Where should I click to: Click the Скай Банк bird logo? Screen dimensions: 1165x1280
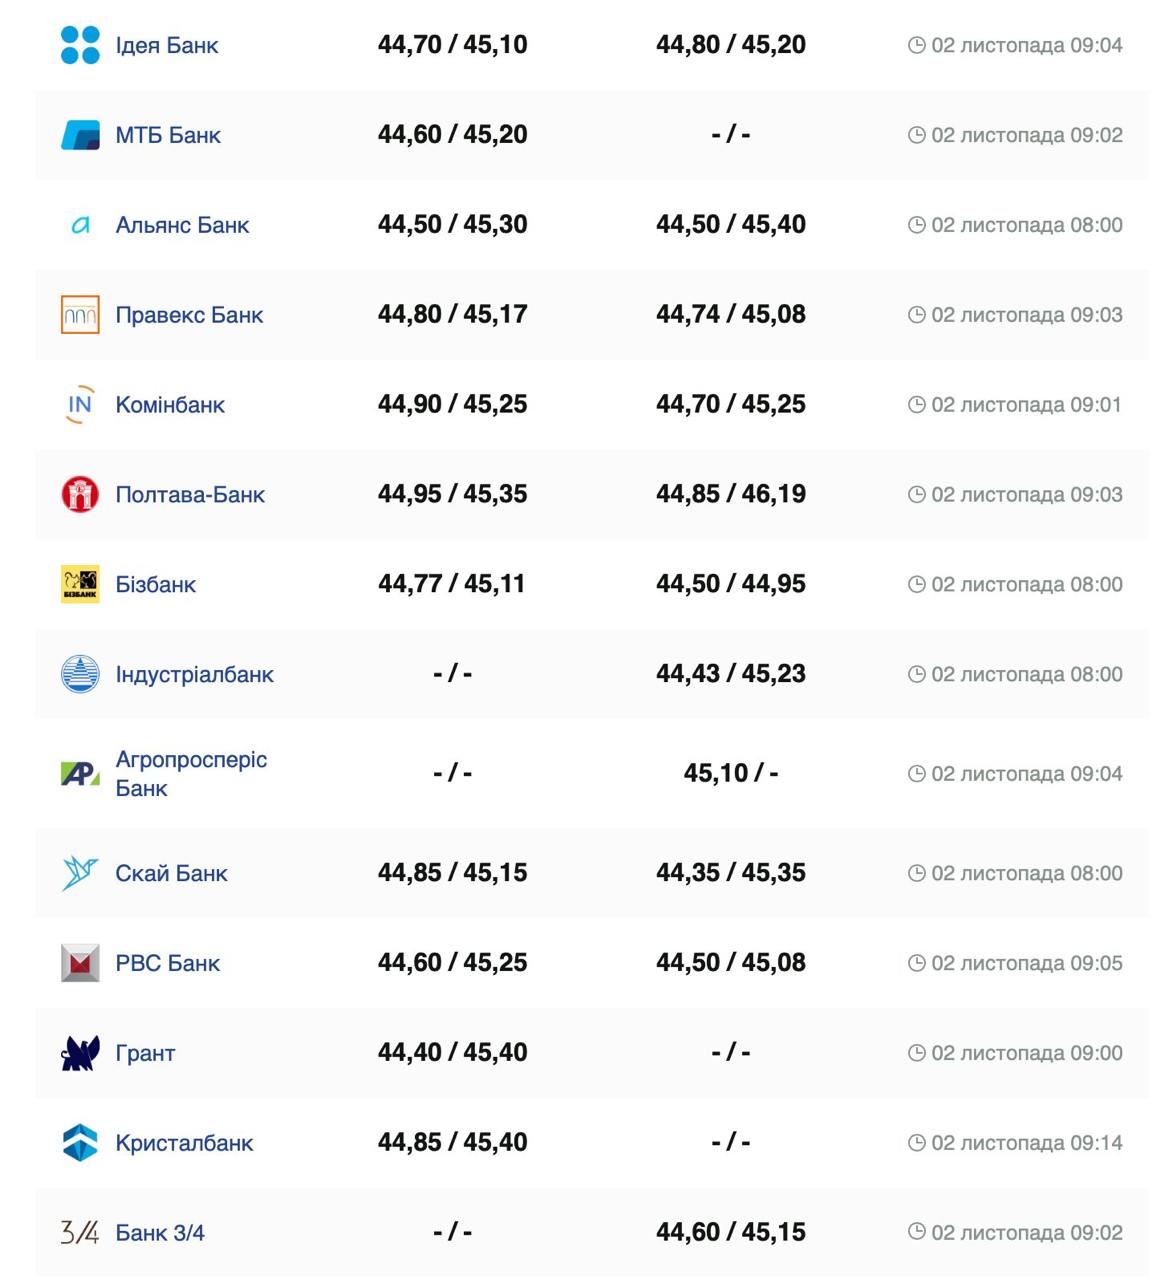pyautogui.click(x=80, y=873)
